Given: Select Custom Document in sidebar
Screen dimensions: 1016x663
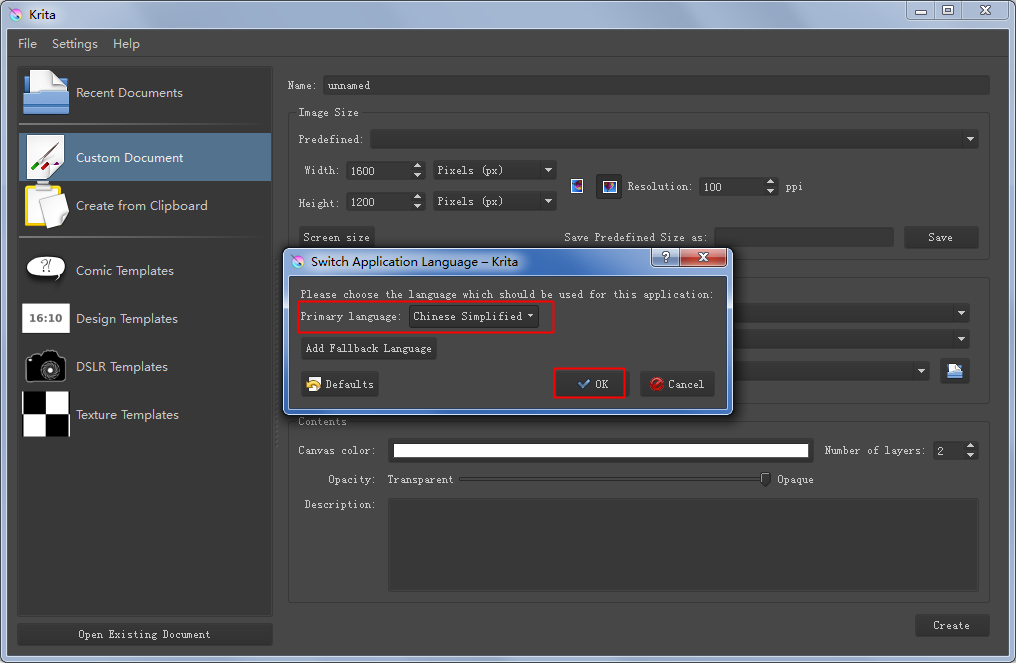Looking at the screenshot, I should pos(145,157).
